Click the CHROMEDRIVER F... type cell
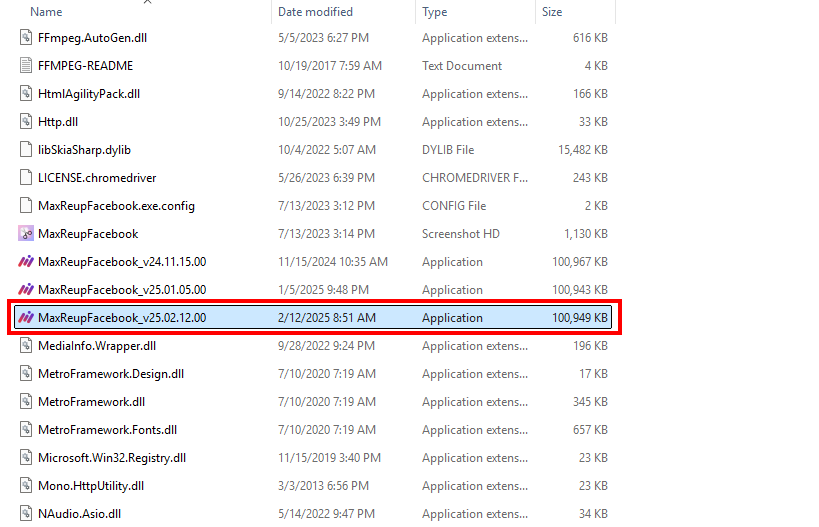Image resolution: width=819 pixels, height=527 pixels. point(475,178)
